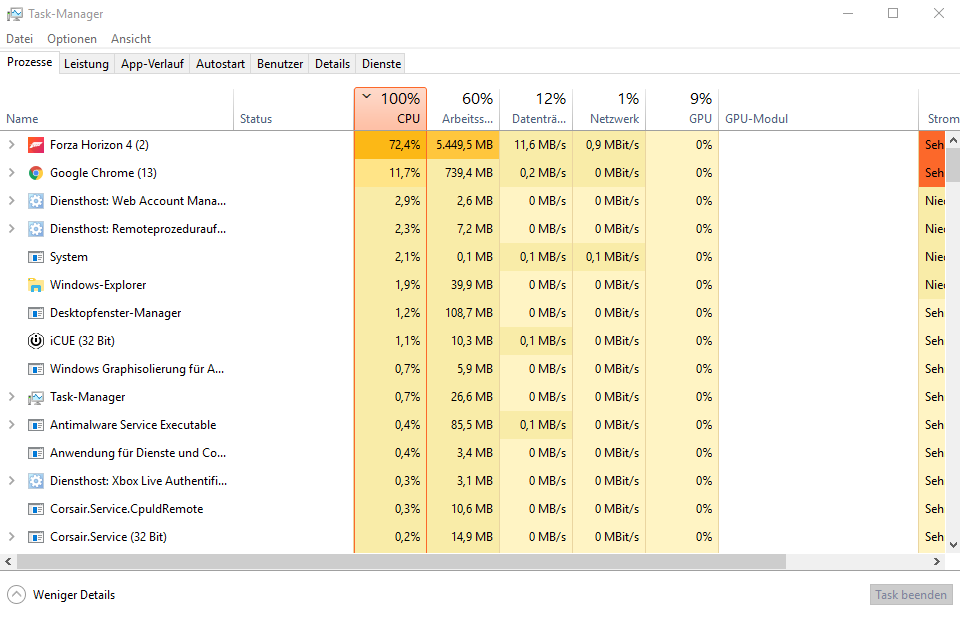Switch to the Benutzer tab
960x617 pixels.
tap(280, 64)
